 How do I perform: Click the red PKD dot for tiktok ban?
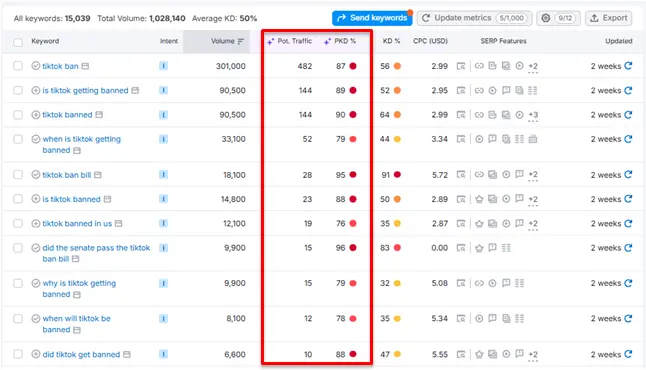click(353, 66)
